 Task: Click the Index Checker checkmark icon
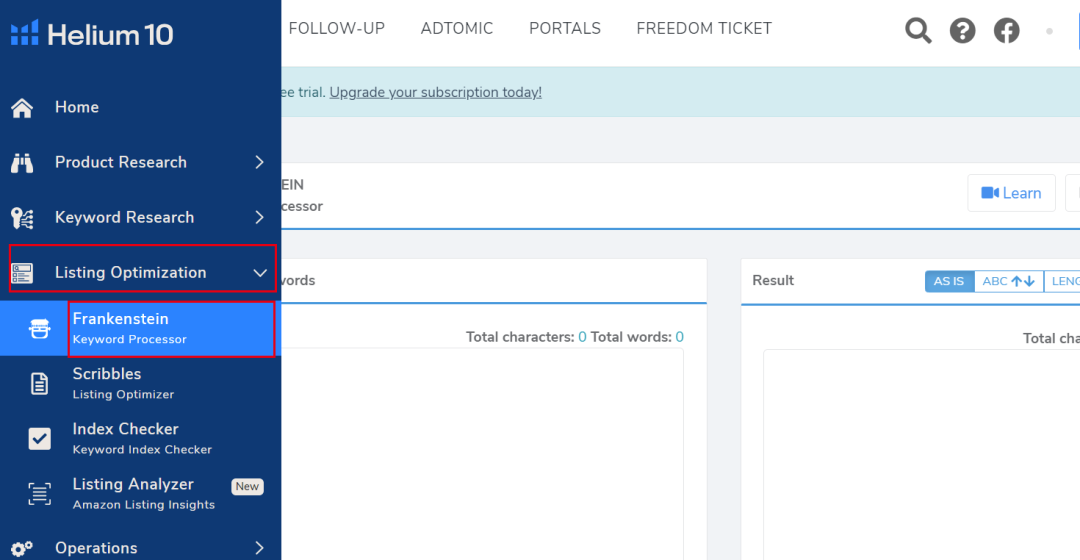coord(39,439)
